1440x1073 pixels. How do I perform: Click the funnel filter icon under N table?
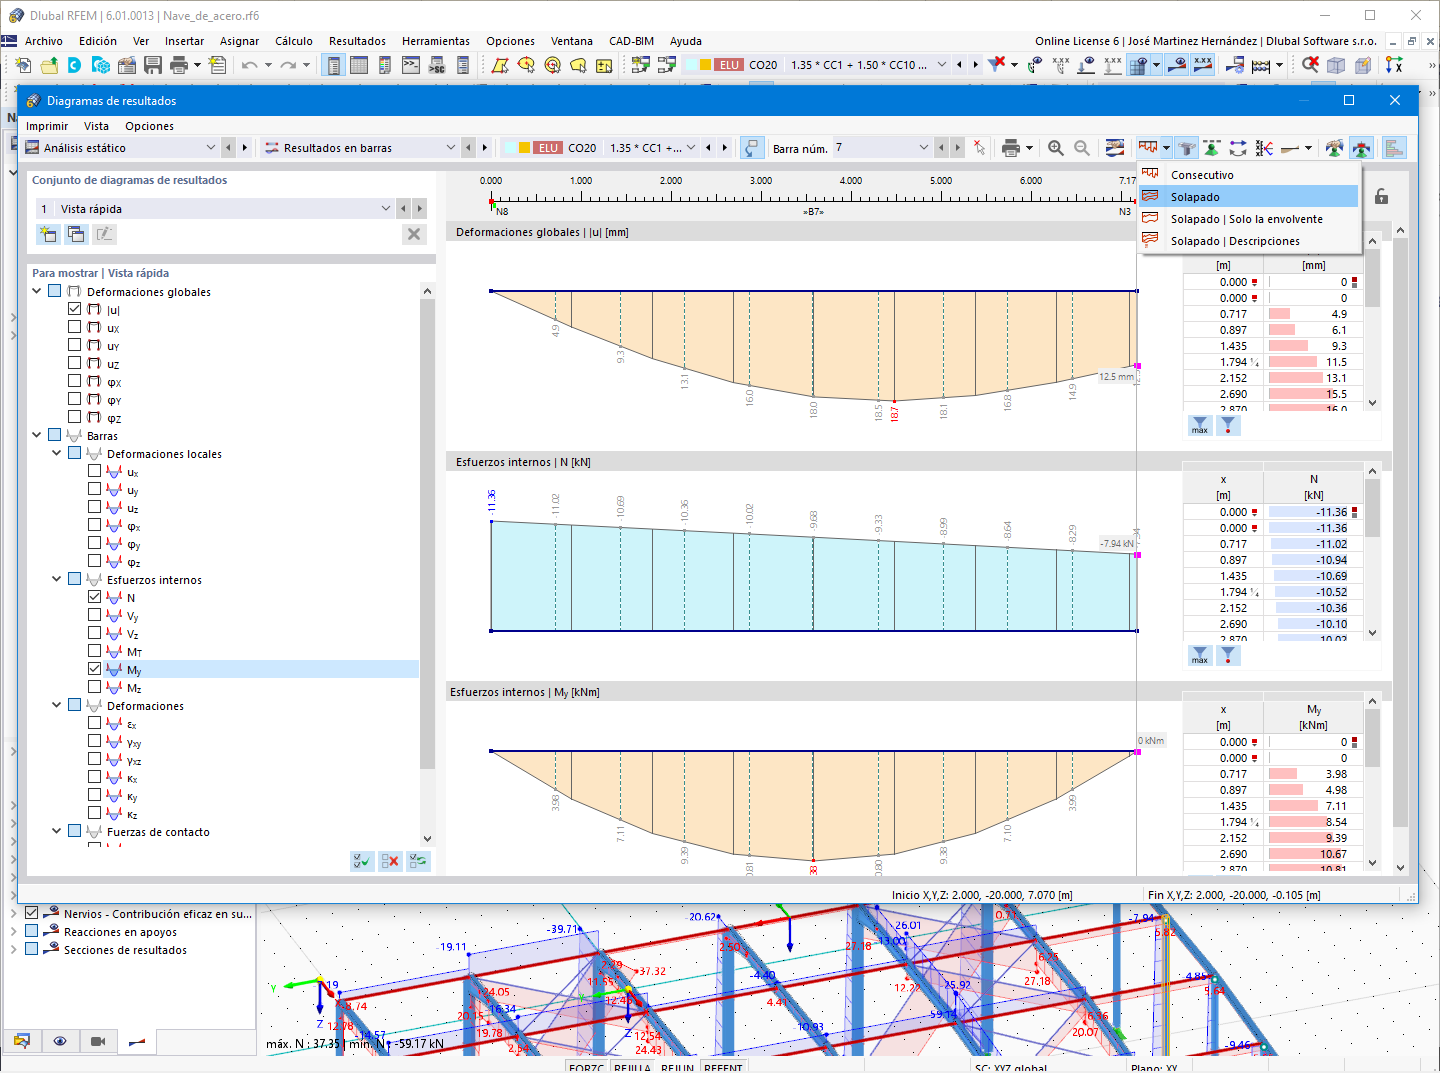(1229, 655)
